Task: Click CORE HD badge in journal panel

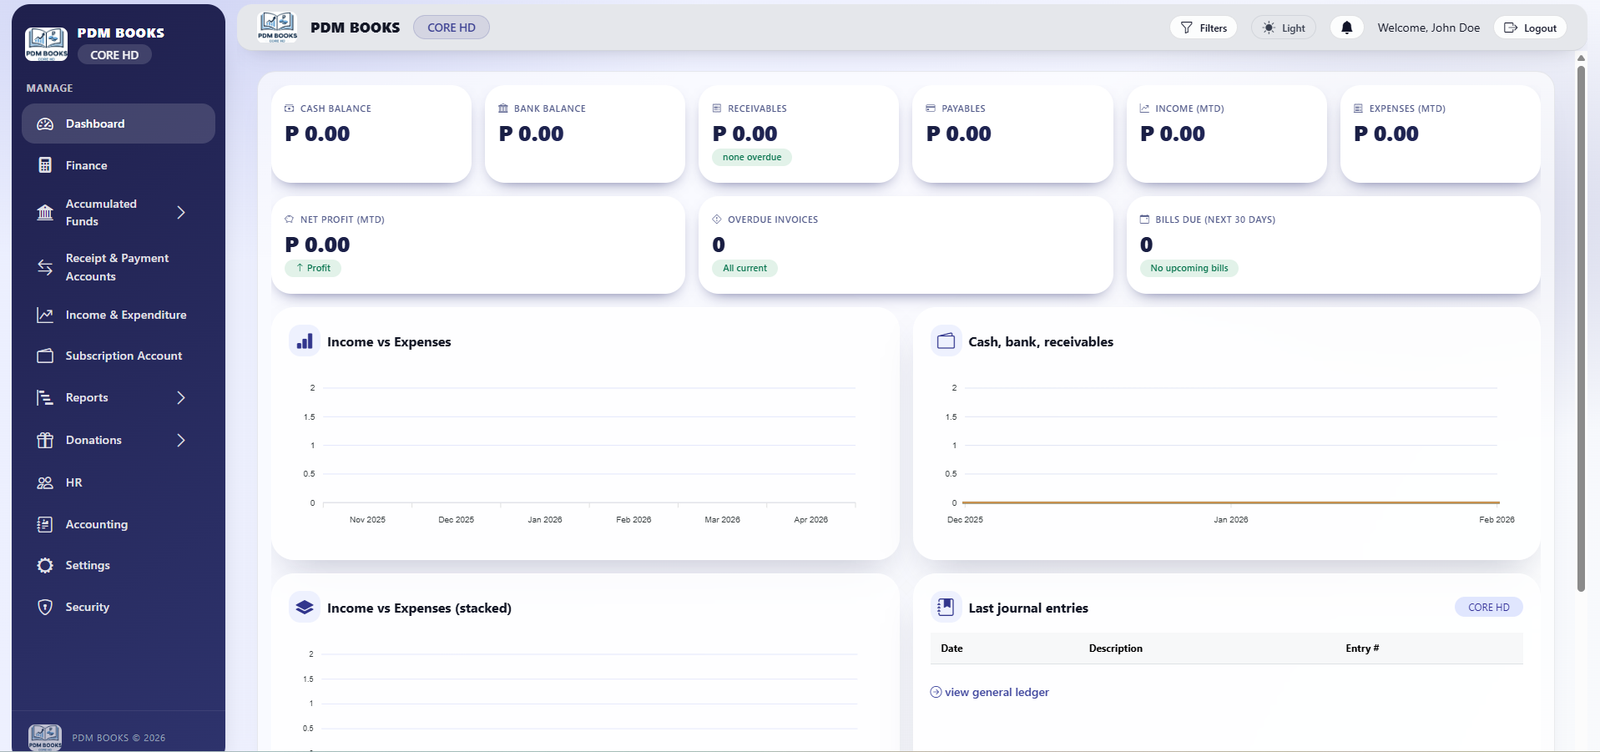Action: tap(1489, 607)
